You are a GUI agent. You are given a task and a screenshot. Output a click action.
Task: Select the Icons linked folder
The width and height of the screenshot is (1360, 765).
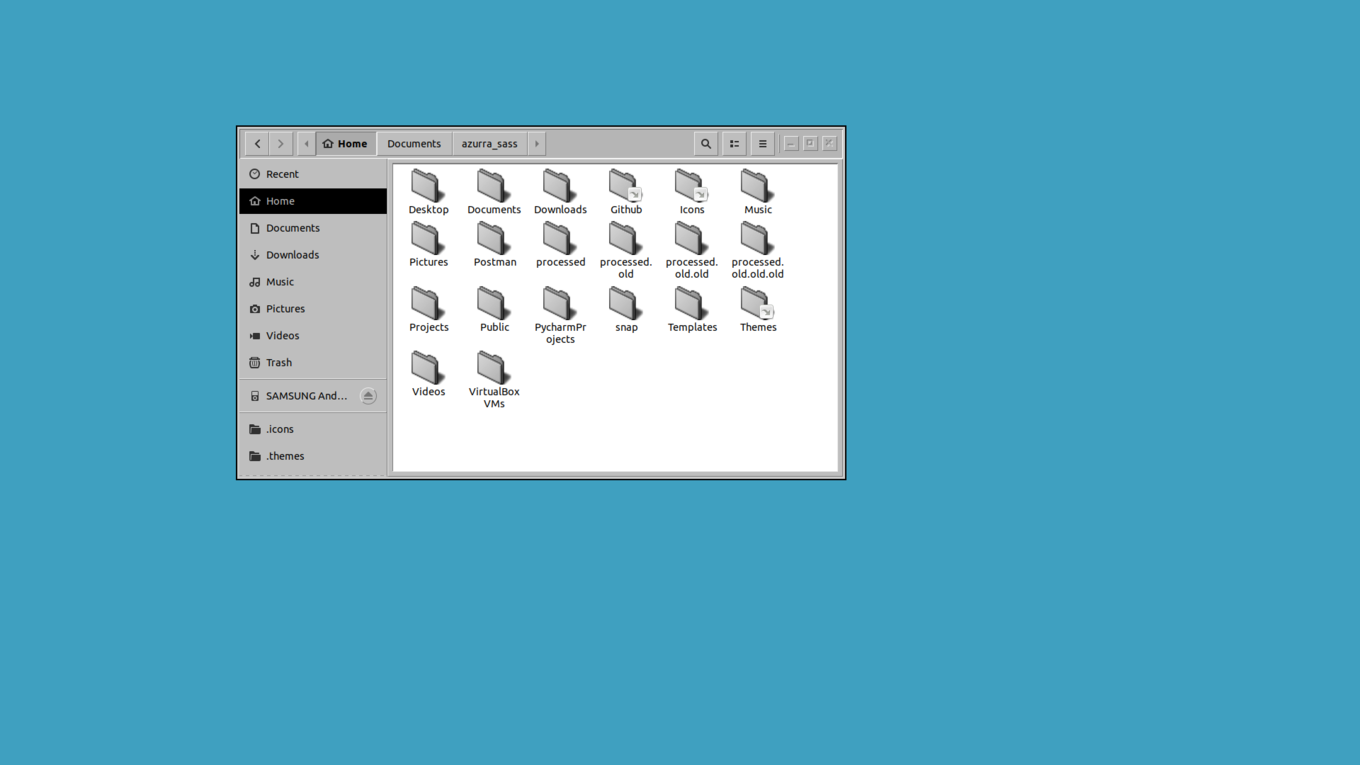(692, 192)
